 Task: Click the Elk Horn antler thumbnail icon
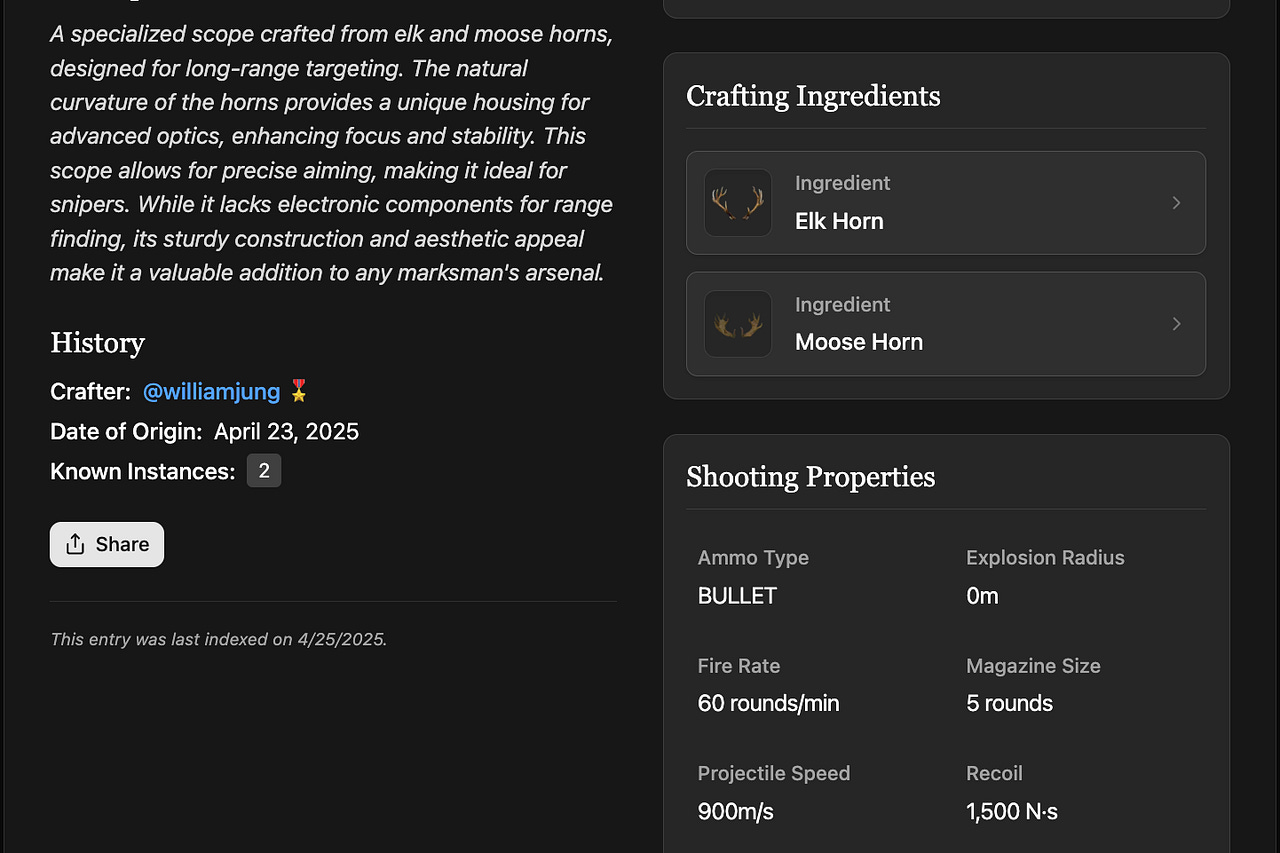(738, 203)
